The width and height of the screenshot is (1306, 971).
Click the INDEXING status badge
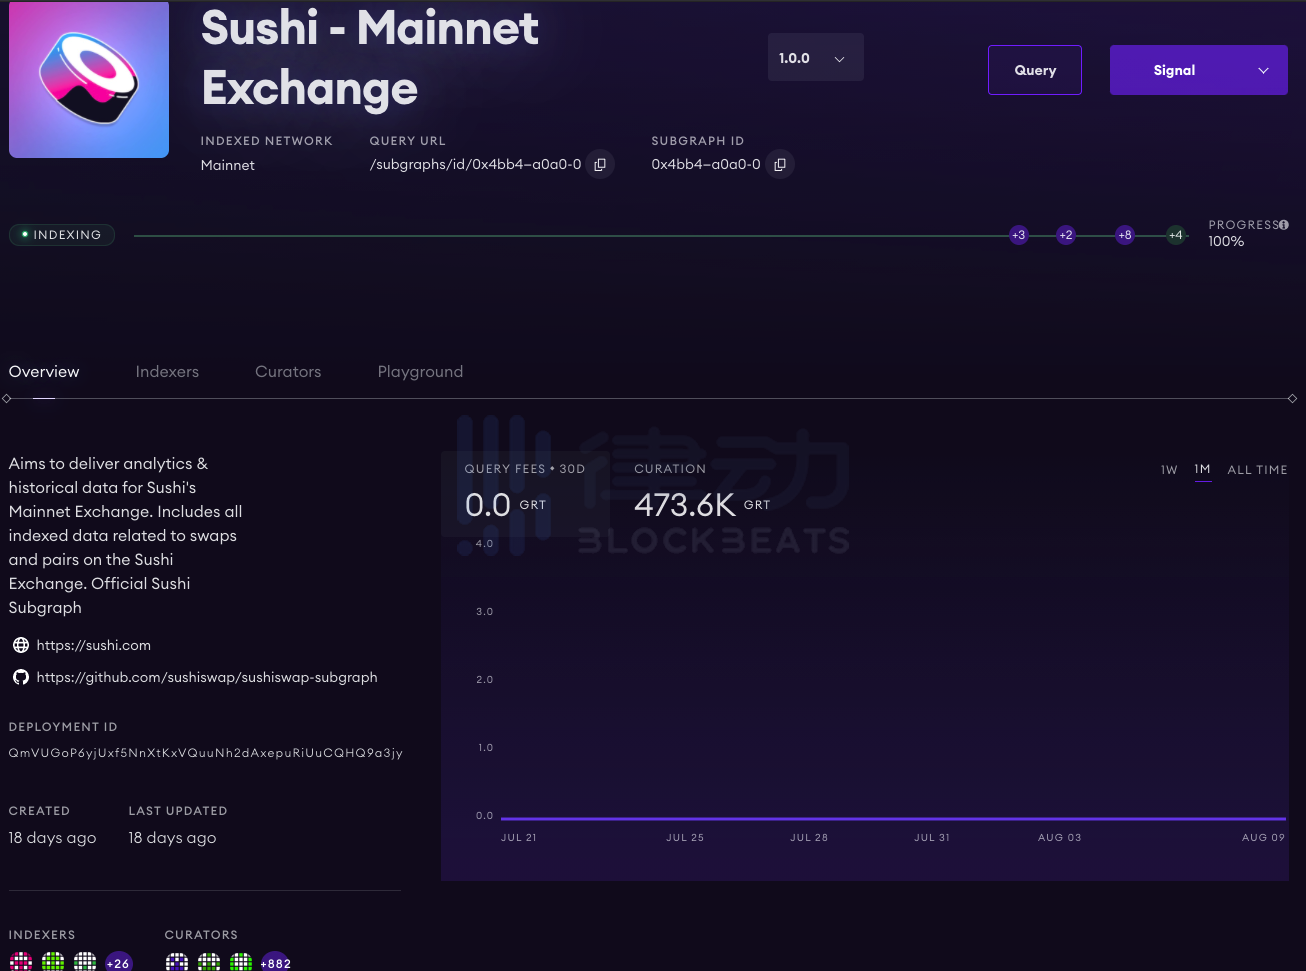62,235
